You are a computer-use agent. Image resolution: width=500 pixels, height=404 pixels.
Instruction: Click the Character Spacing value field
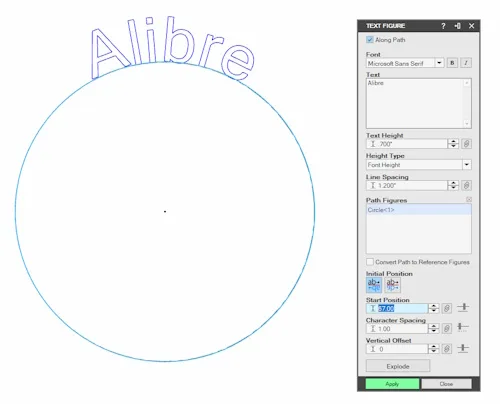(x=397, y=329)
